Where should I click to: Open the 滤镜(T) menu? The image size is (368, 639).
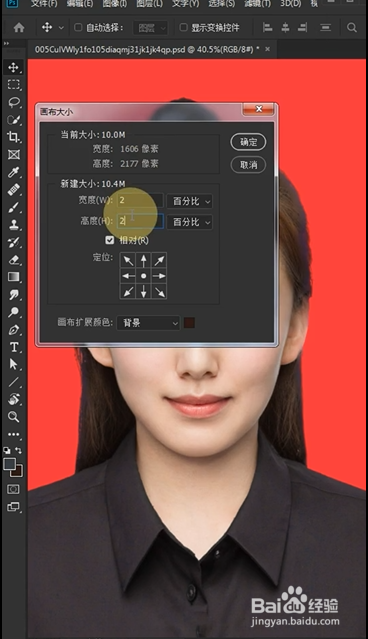tap(257, 4)
